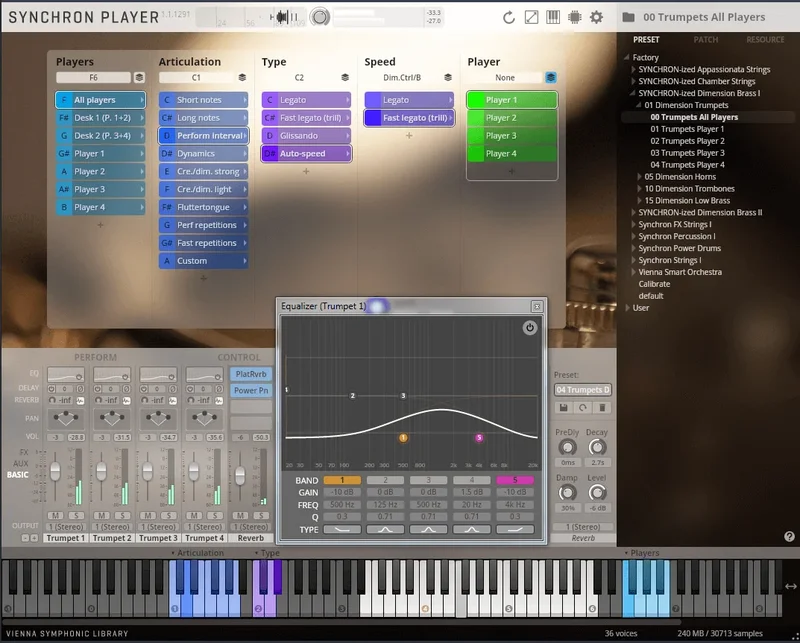The image size is (800, 643).
Task: Expand SYNCHRON-ized Appassionata Strings
Action: click(633, 69)
